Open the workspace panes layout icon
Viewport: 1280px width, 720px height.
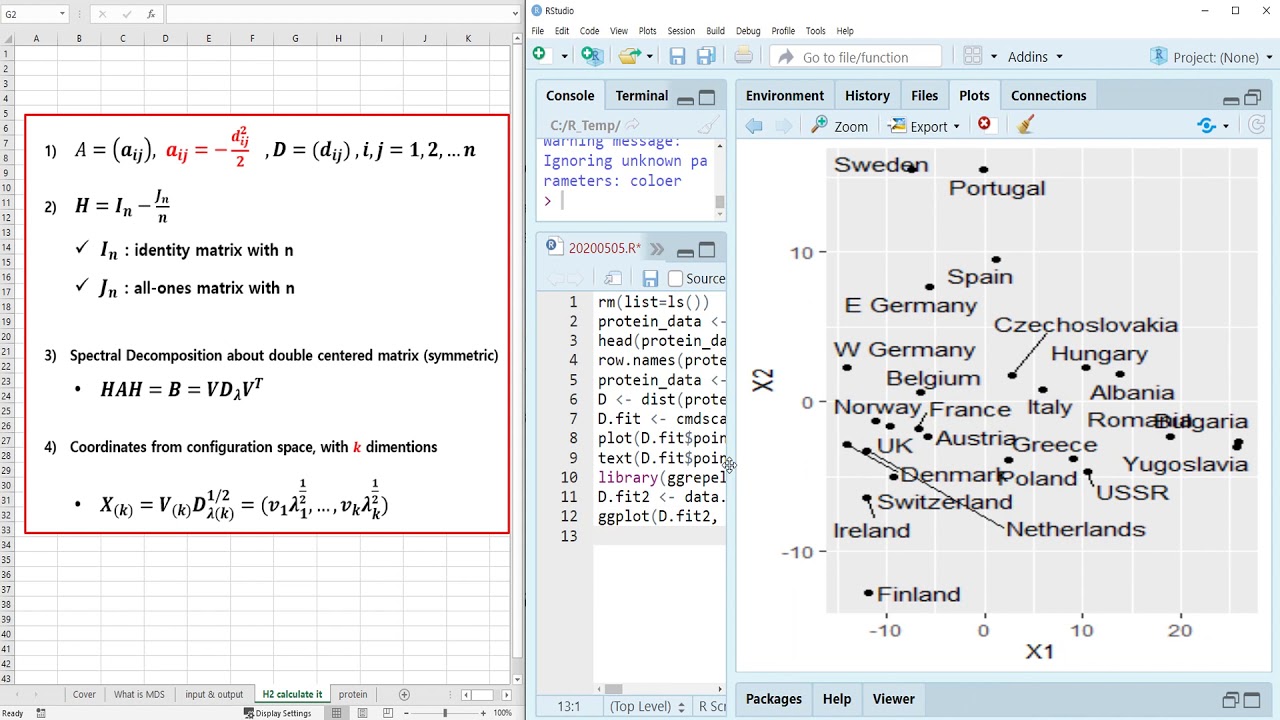coord(974,56)
